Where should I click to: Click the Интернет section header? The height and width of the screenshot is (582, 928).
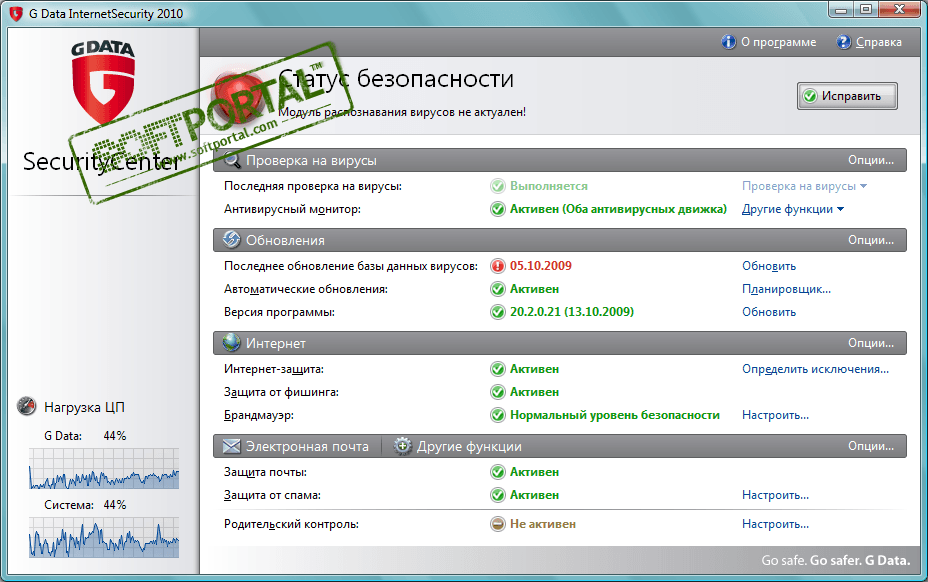click(559, 343)
